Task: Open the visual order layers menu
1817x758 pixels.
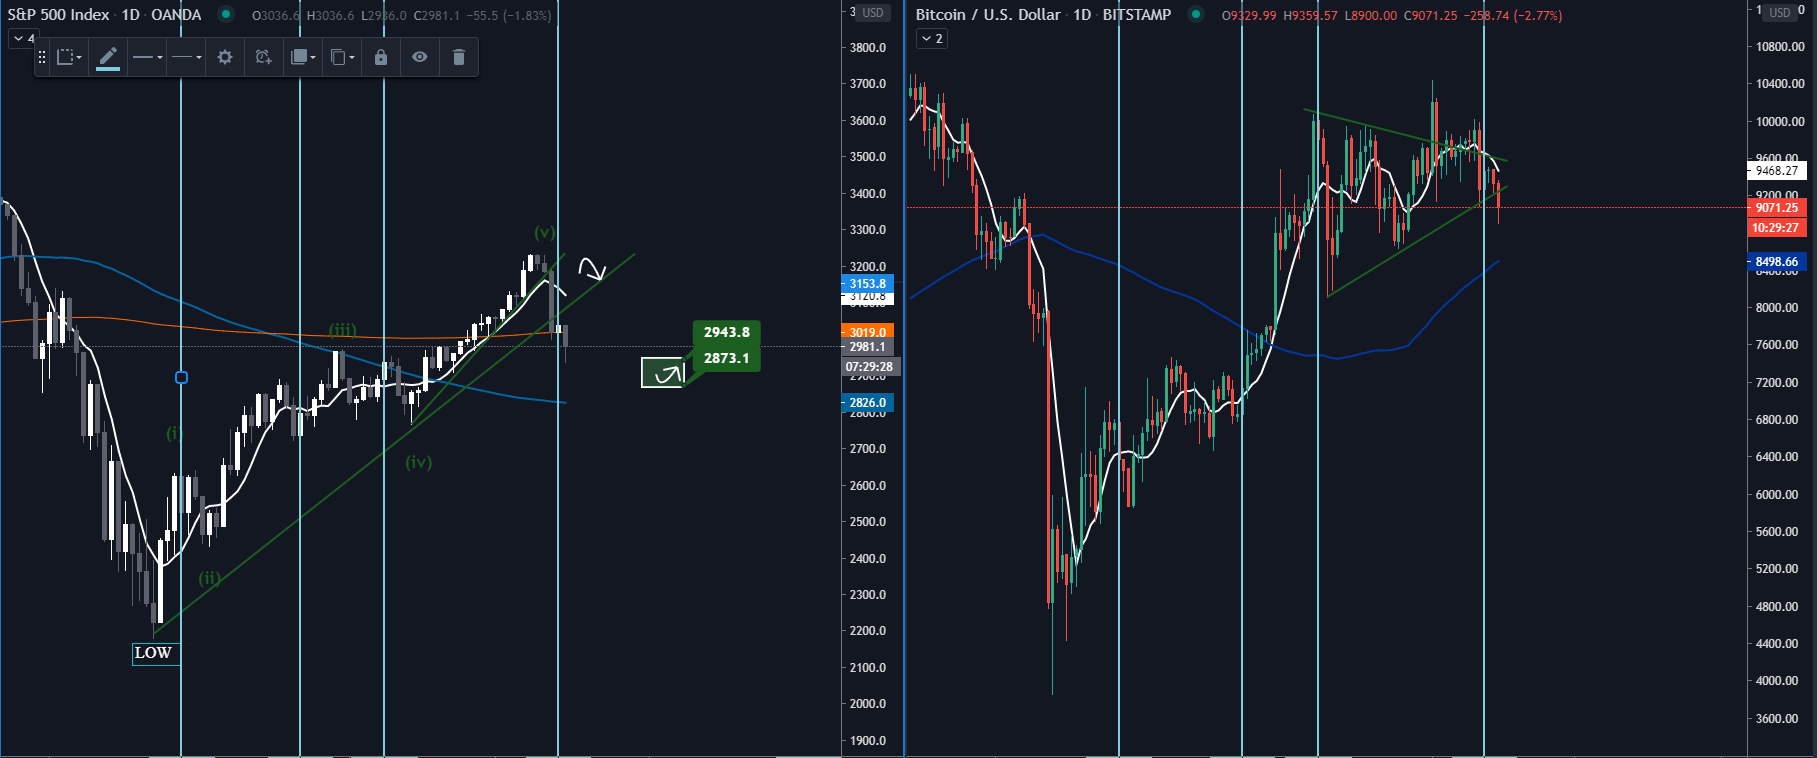Action: (x=302, y=57)
